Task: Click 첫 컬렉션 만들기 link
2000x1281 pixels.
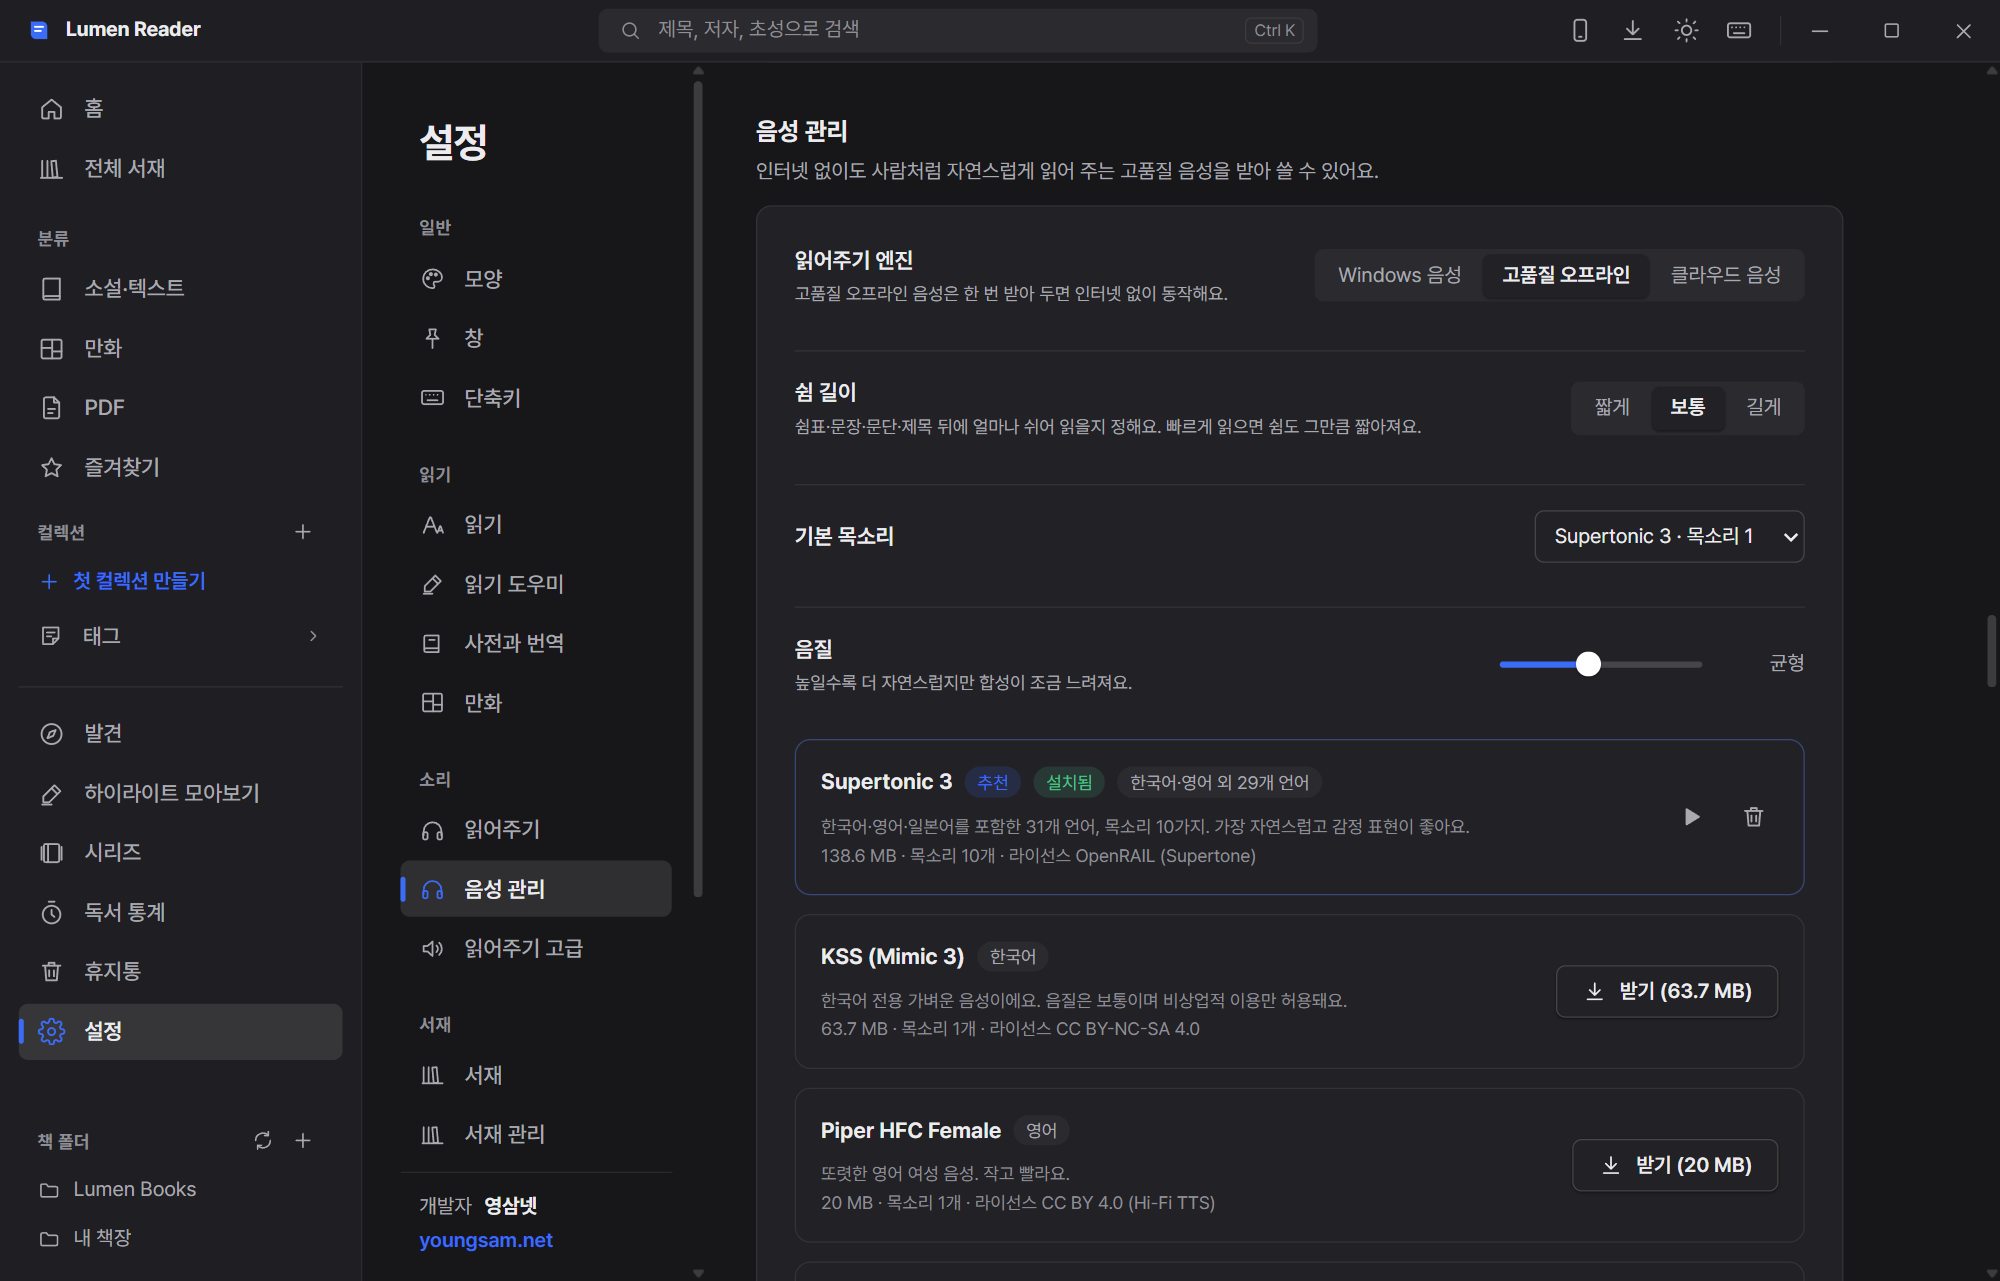Action: (139, 581)
